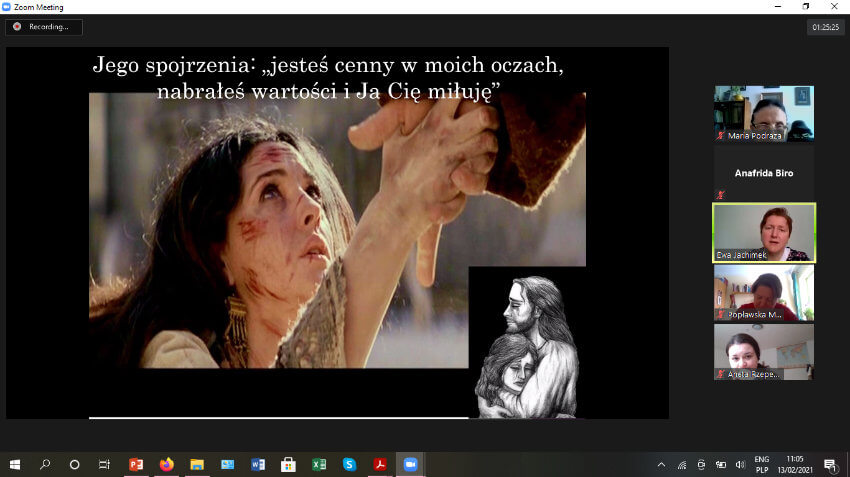Image resolution: width=850 pixels, height=477 pixels.
Task: Click the meeting timer showing 01:25:25
Action: click(x=825, y=28)
